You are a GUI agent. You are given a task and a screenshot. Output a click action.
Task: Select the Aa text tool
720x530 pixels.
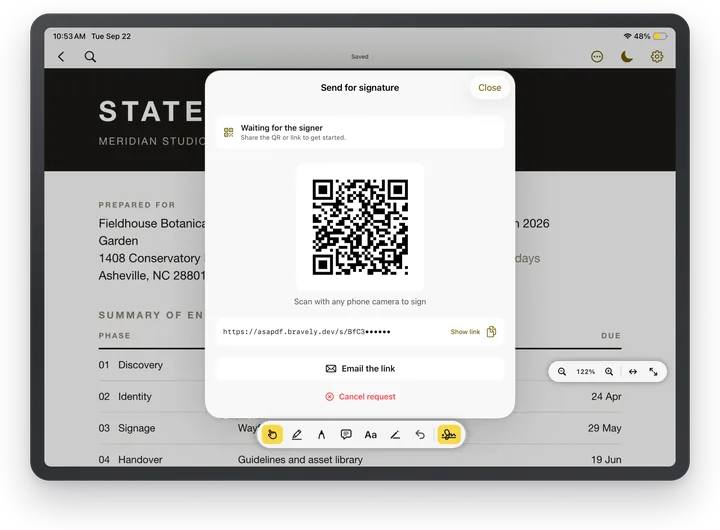click(371, 434)
